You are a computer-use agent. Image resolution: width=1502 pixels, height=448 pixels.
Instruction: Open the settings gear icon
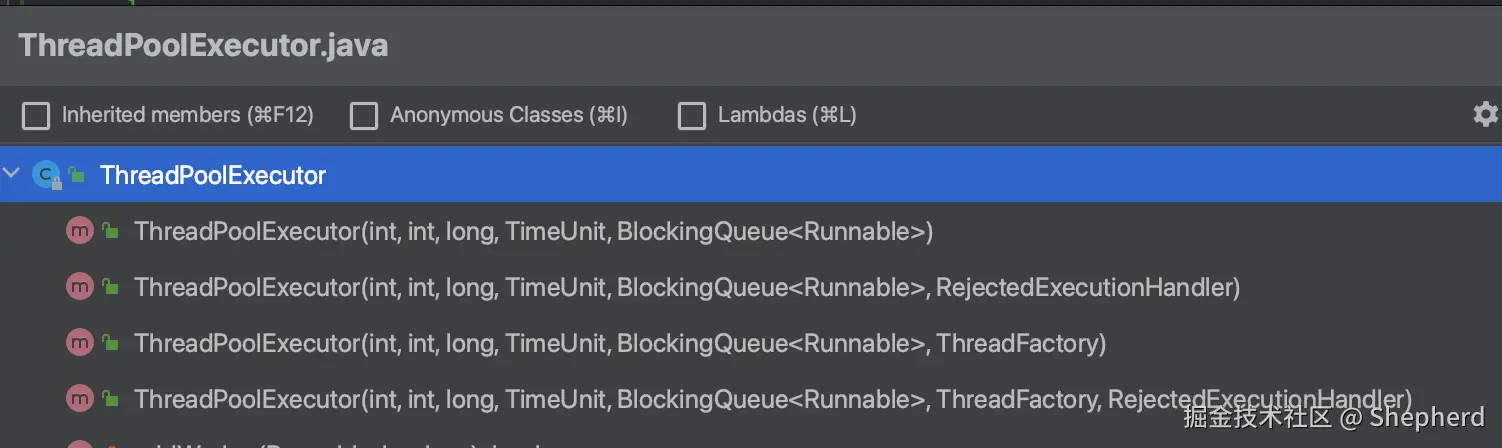click(x=1485, y=114)
